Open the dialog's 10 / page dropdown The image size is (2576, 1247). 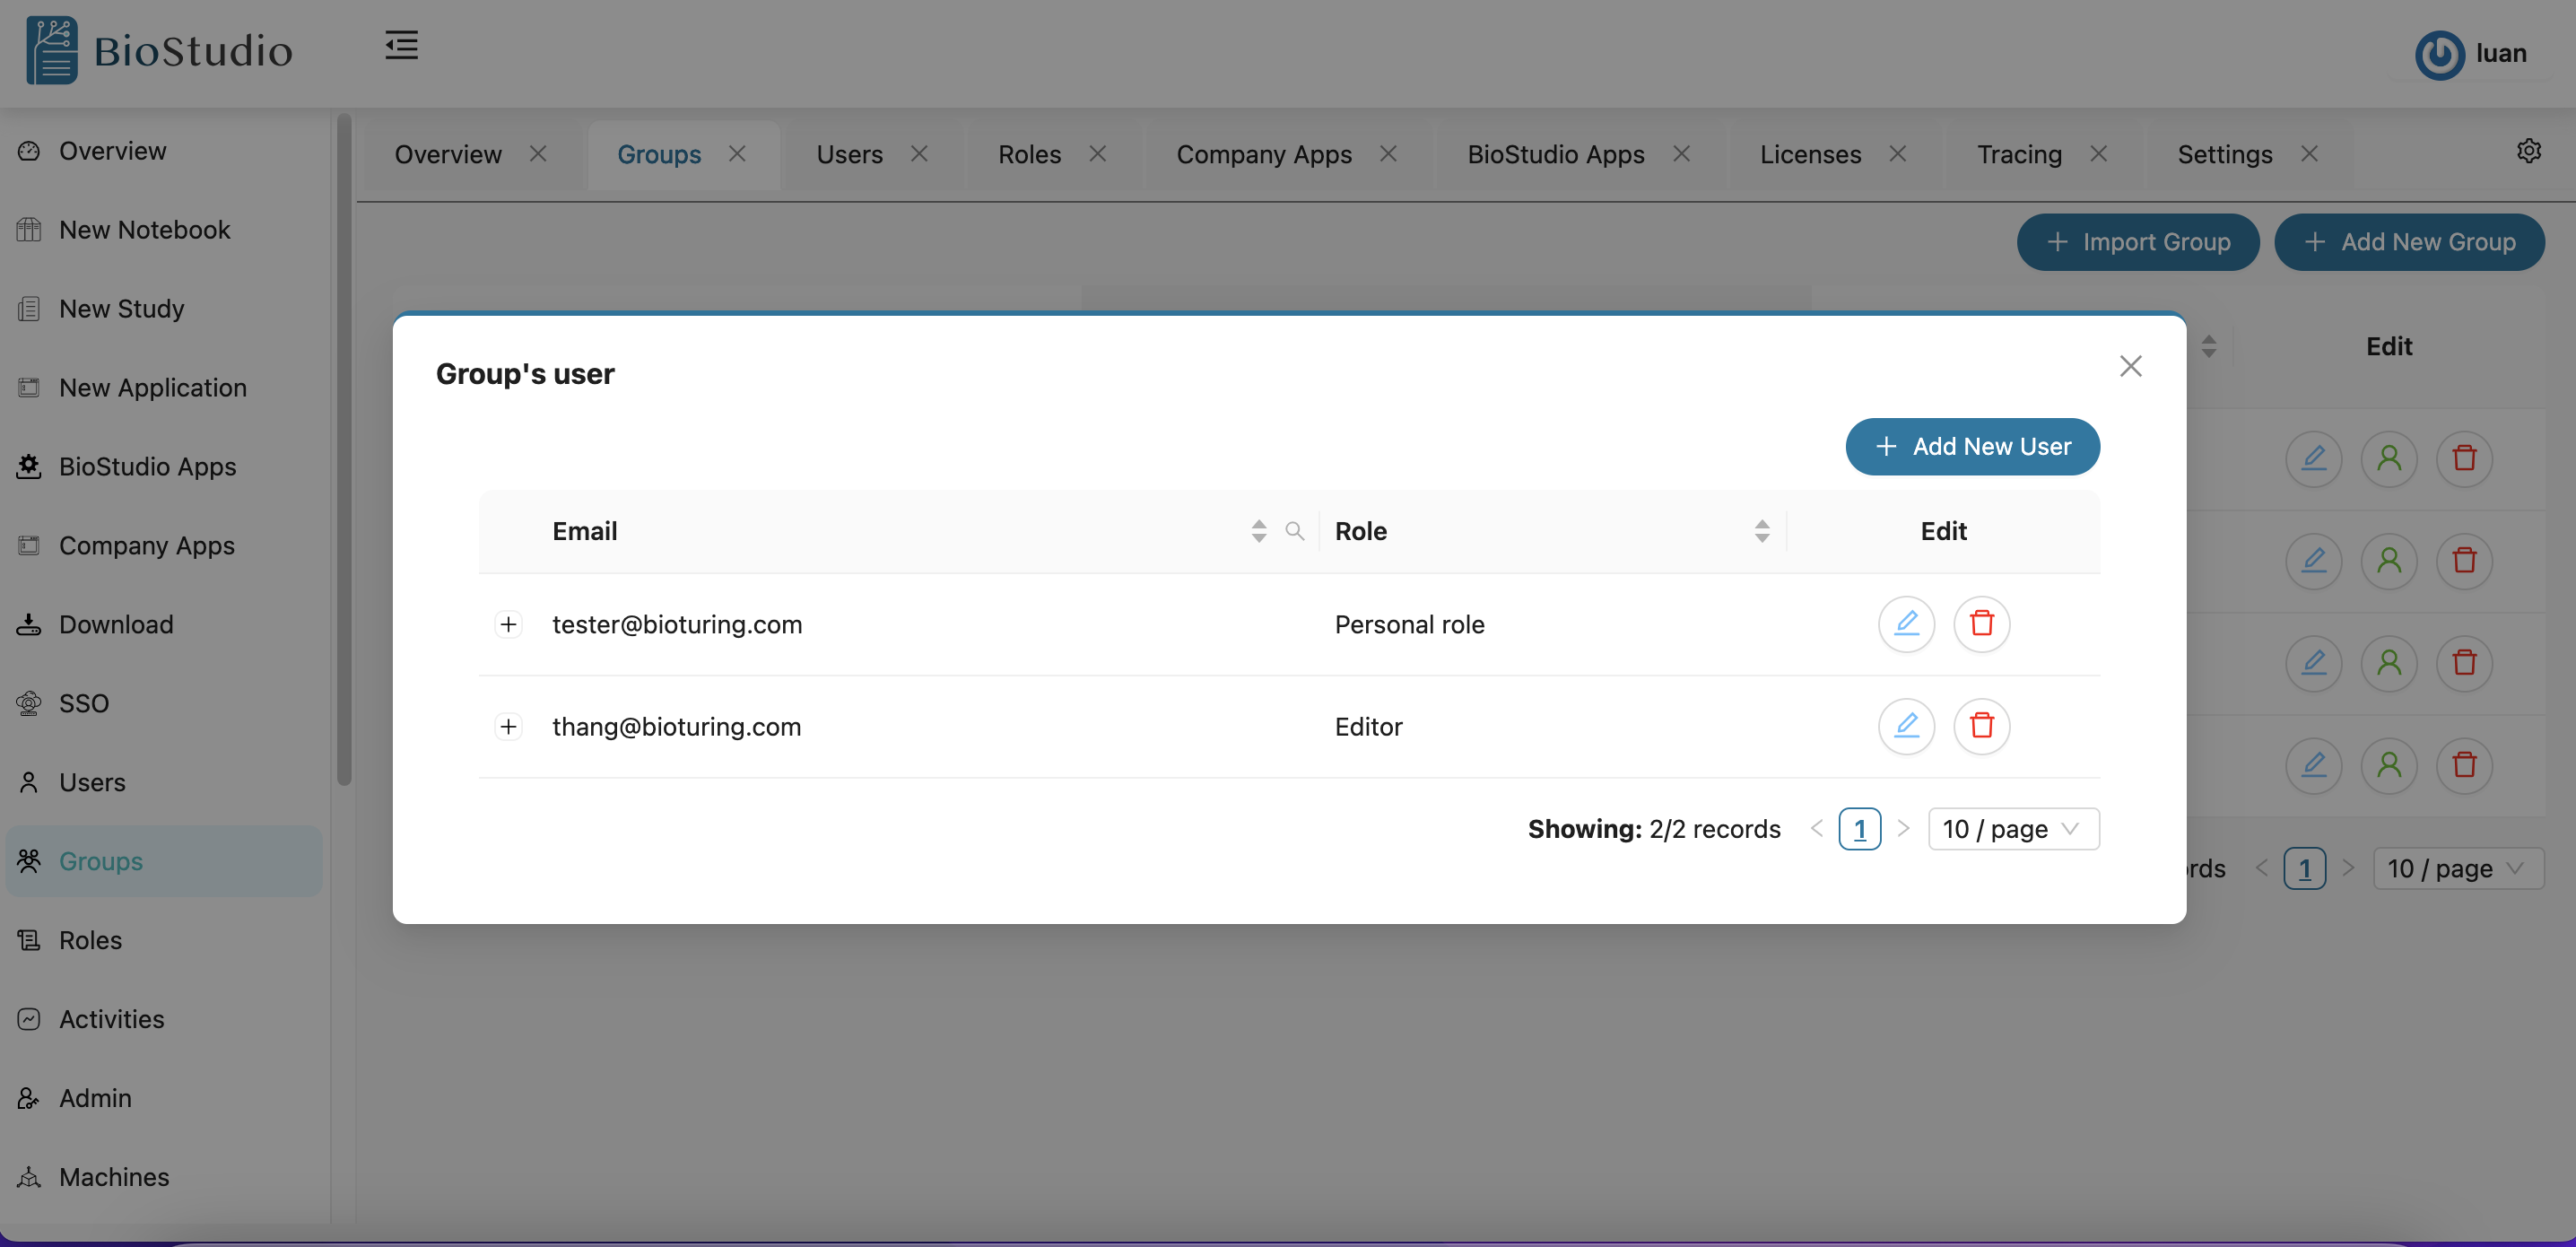pyautogui.click(x=2012, y=829)
